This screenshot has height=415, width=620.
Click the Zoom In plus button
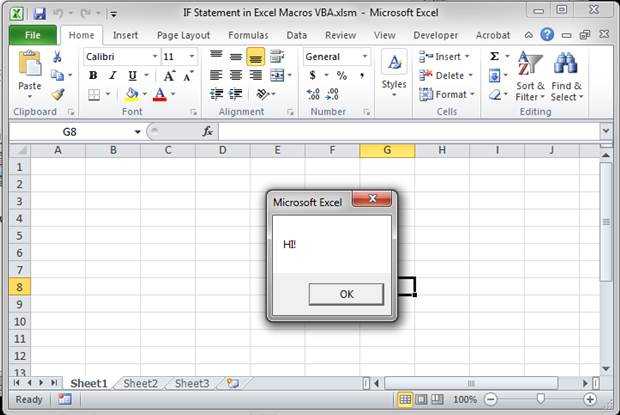pos(590,399)
